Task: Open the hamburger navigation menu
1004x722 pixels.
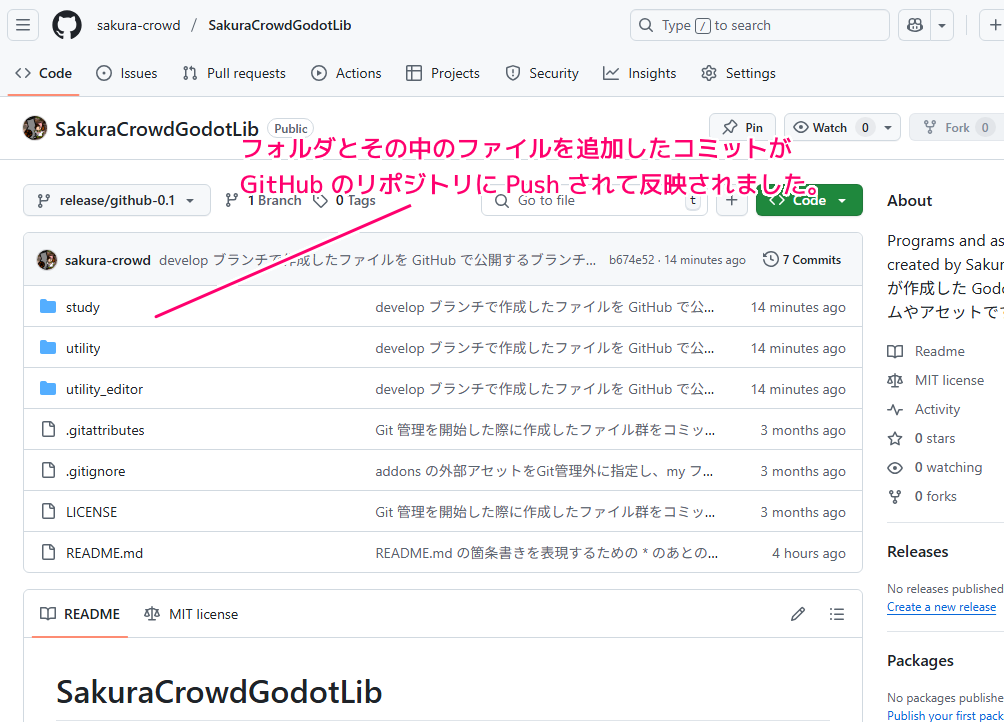Action: 24,25
